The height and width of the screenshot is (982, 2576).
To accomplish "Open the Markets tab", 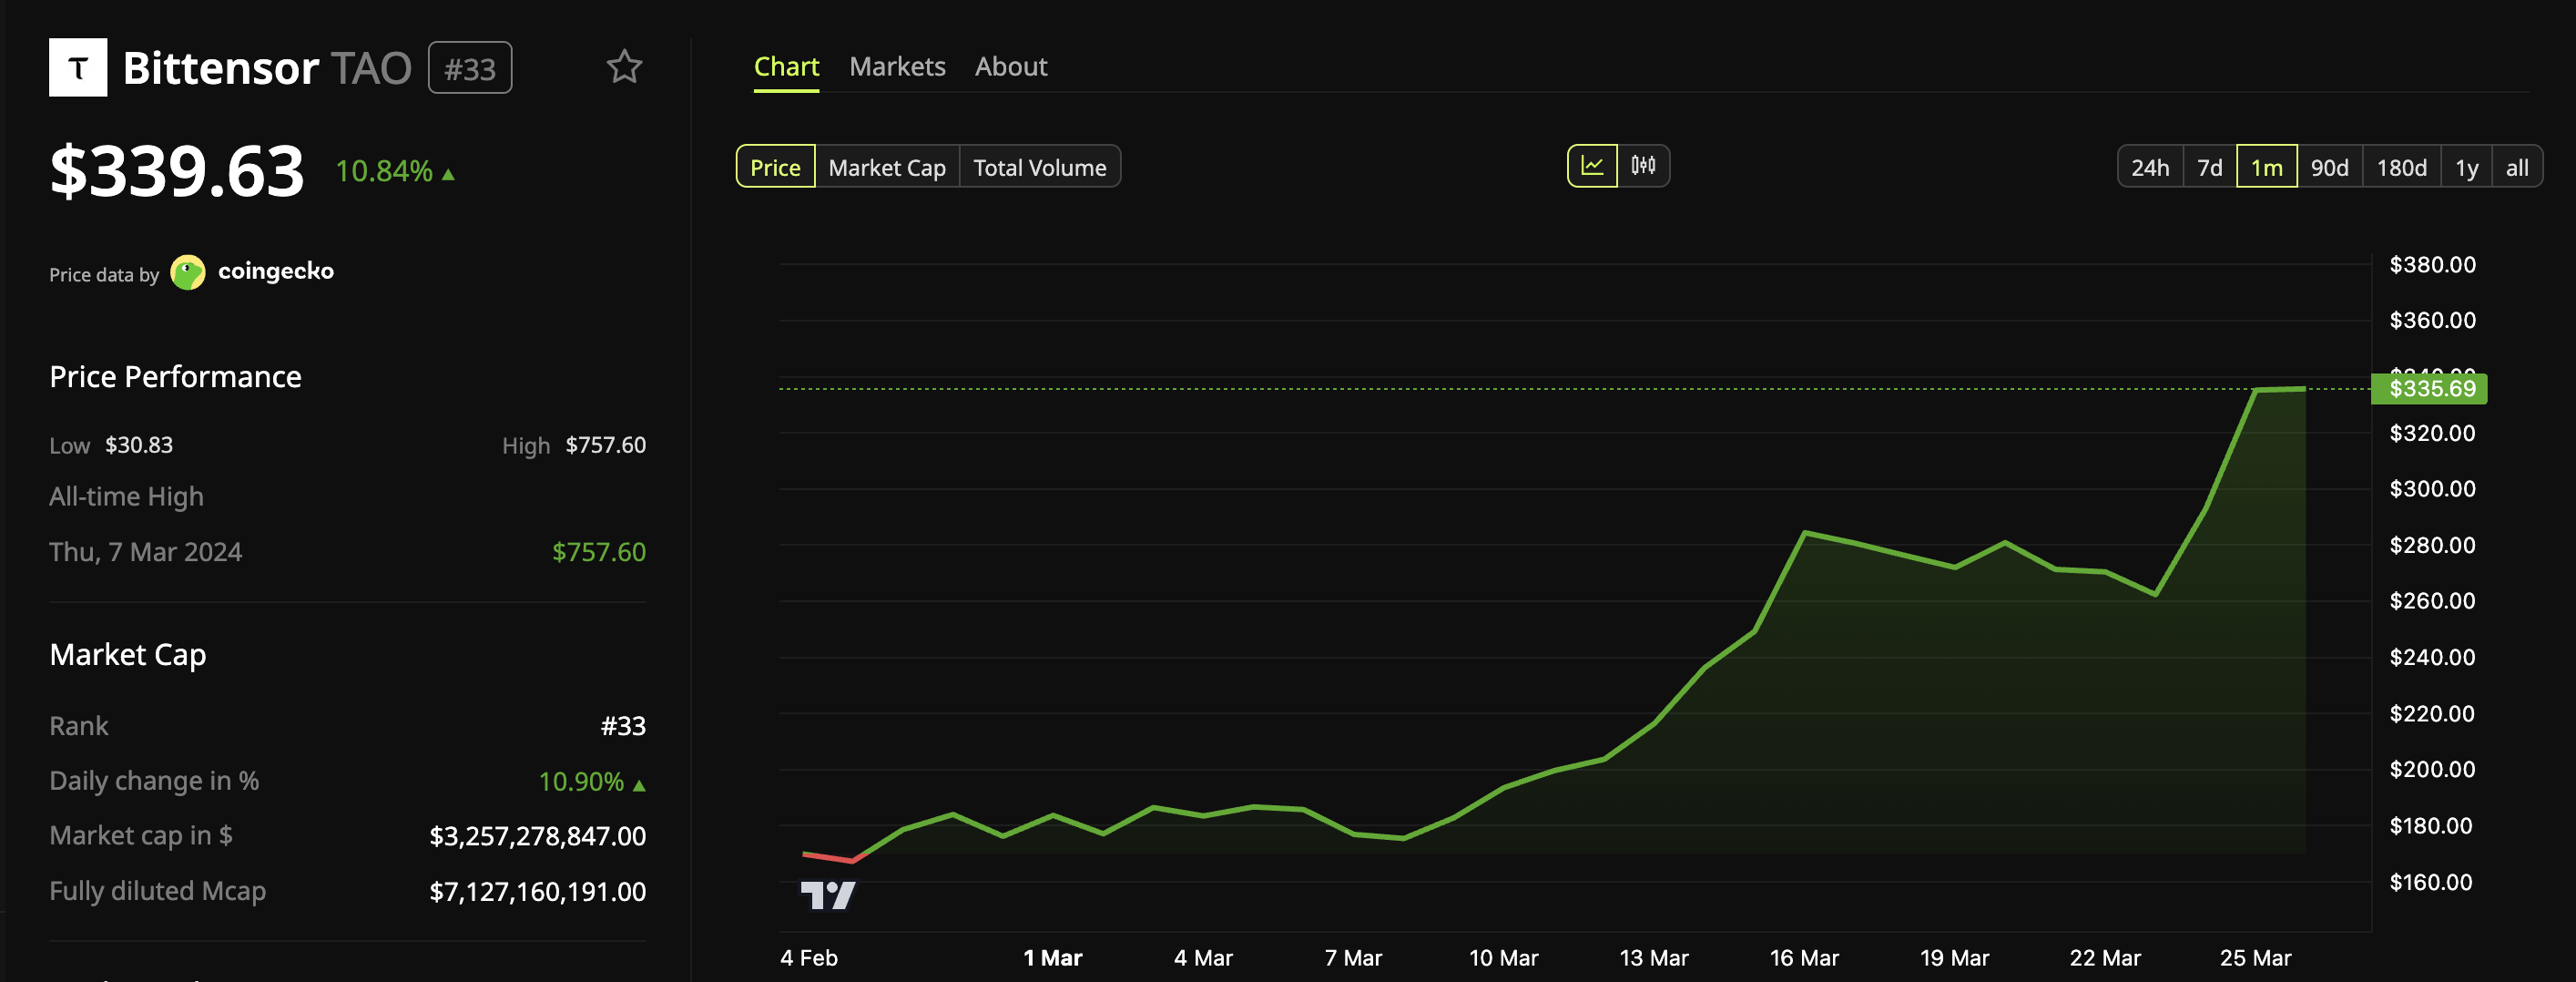I will 897,67.
